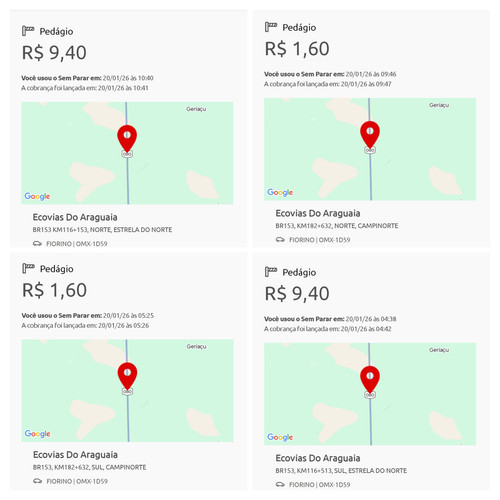The height and width of the screenshot is (500, 500).
Task: Click the red map pin on the 05:25 map
Action: pos(127,376)
